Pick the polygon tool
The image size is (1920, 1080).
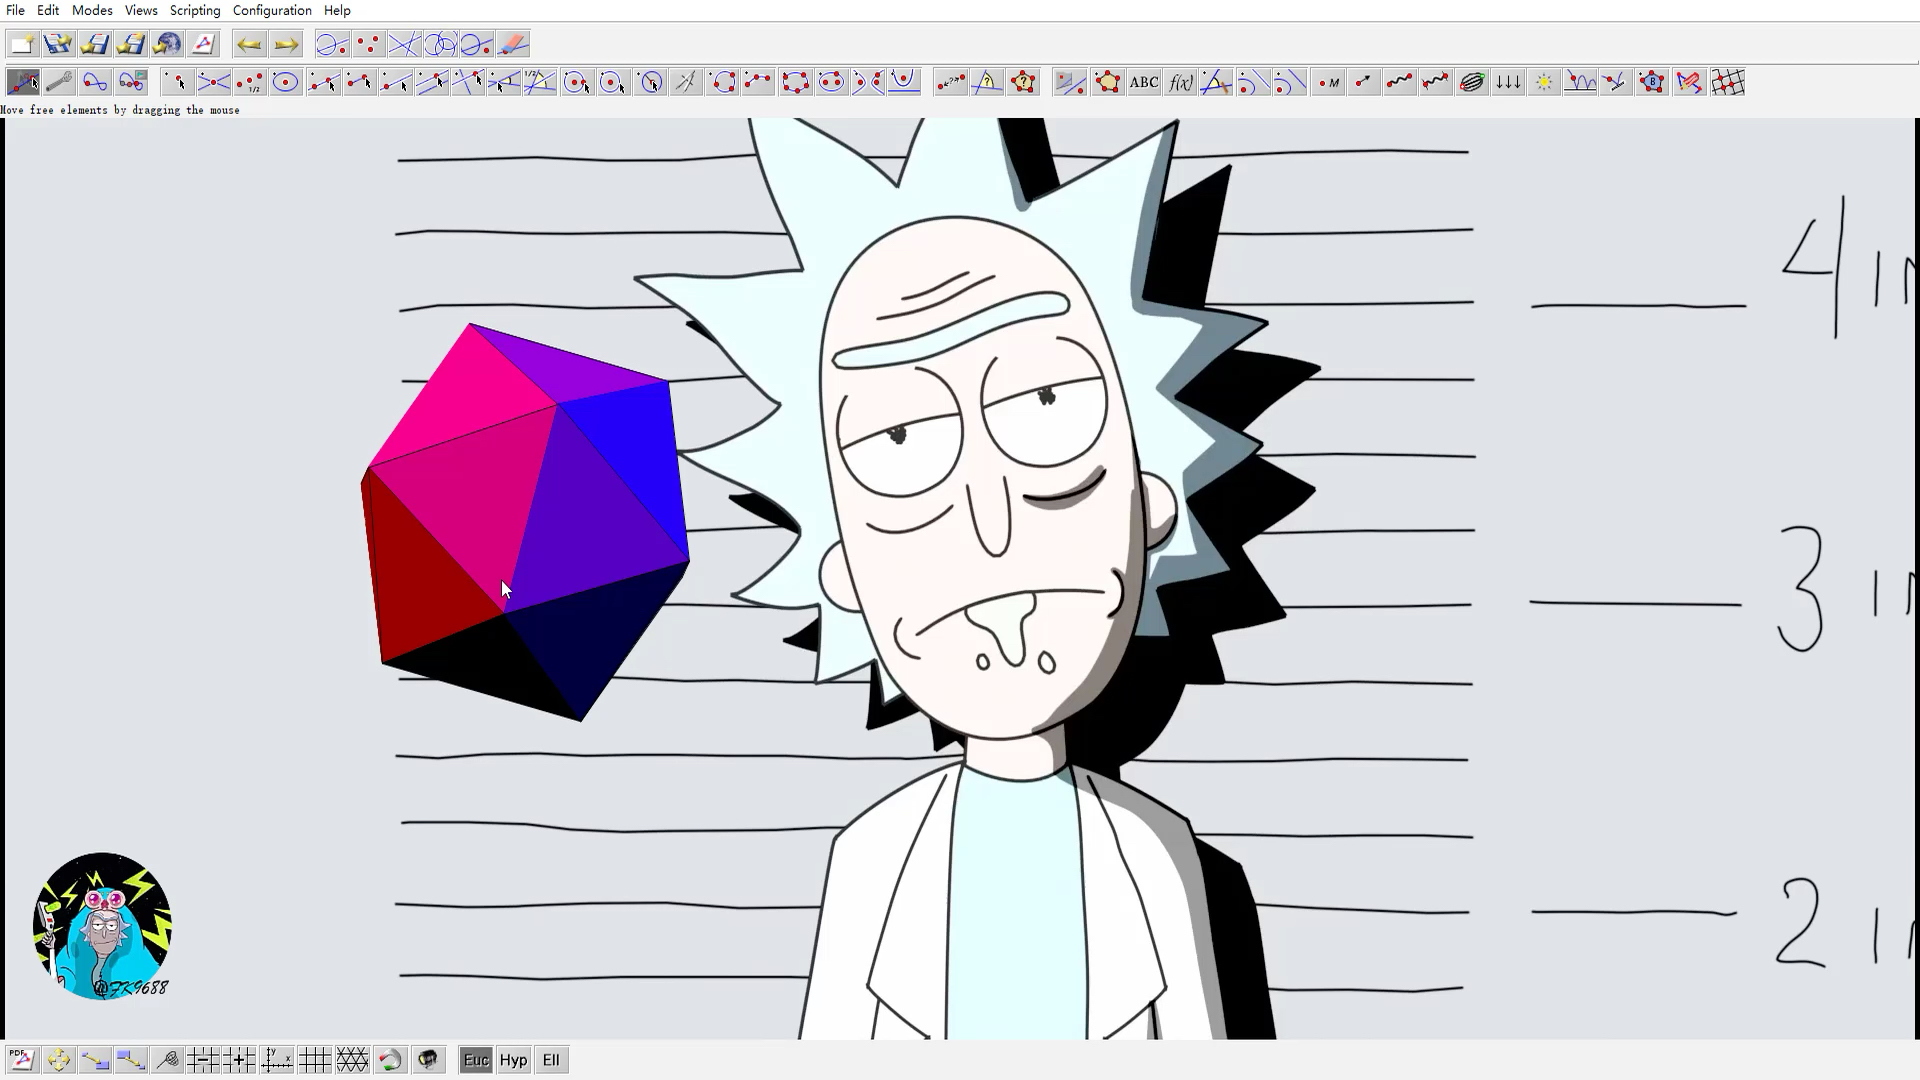point(1107,82)
